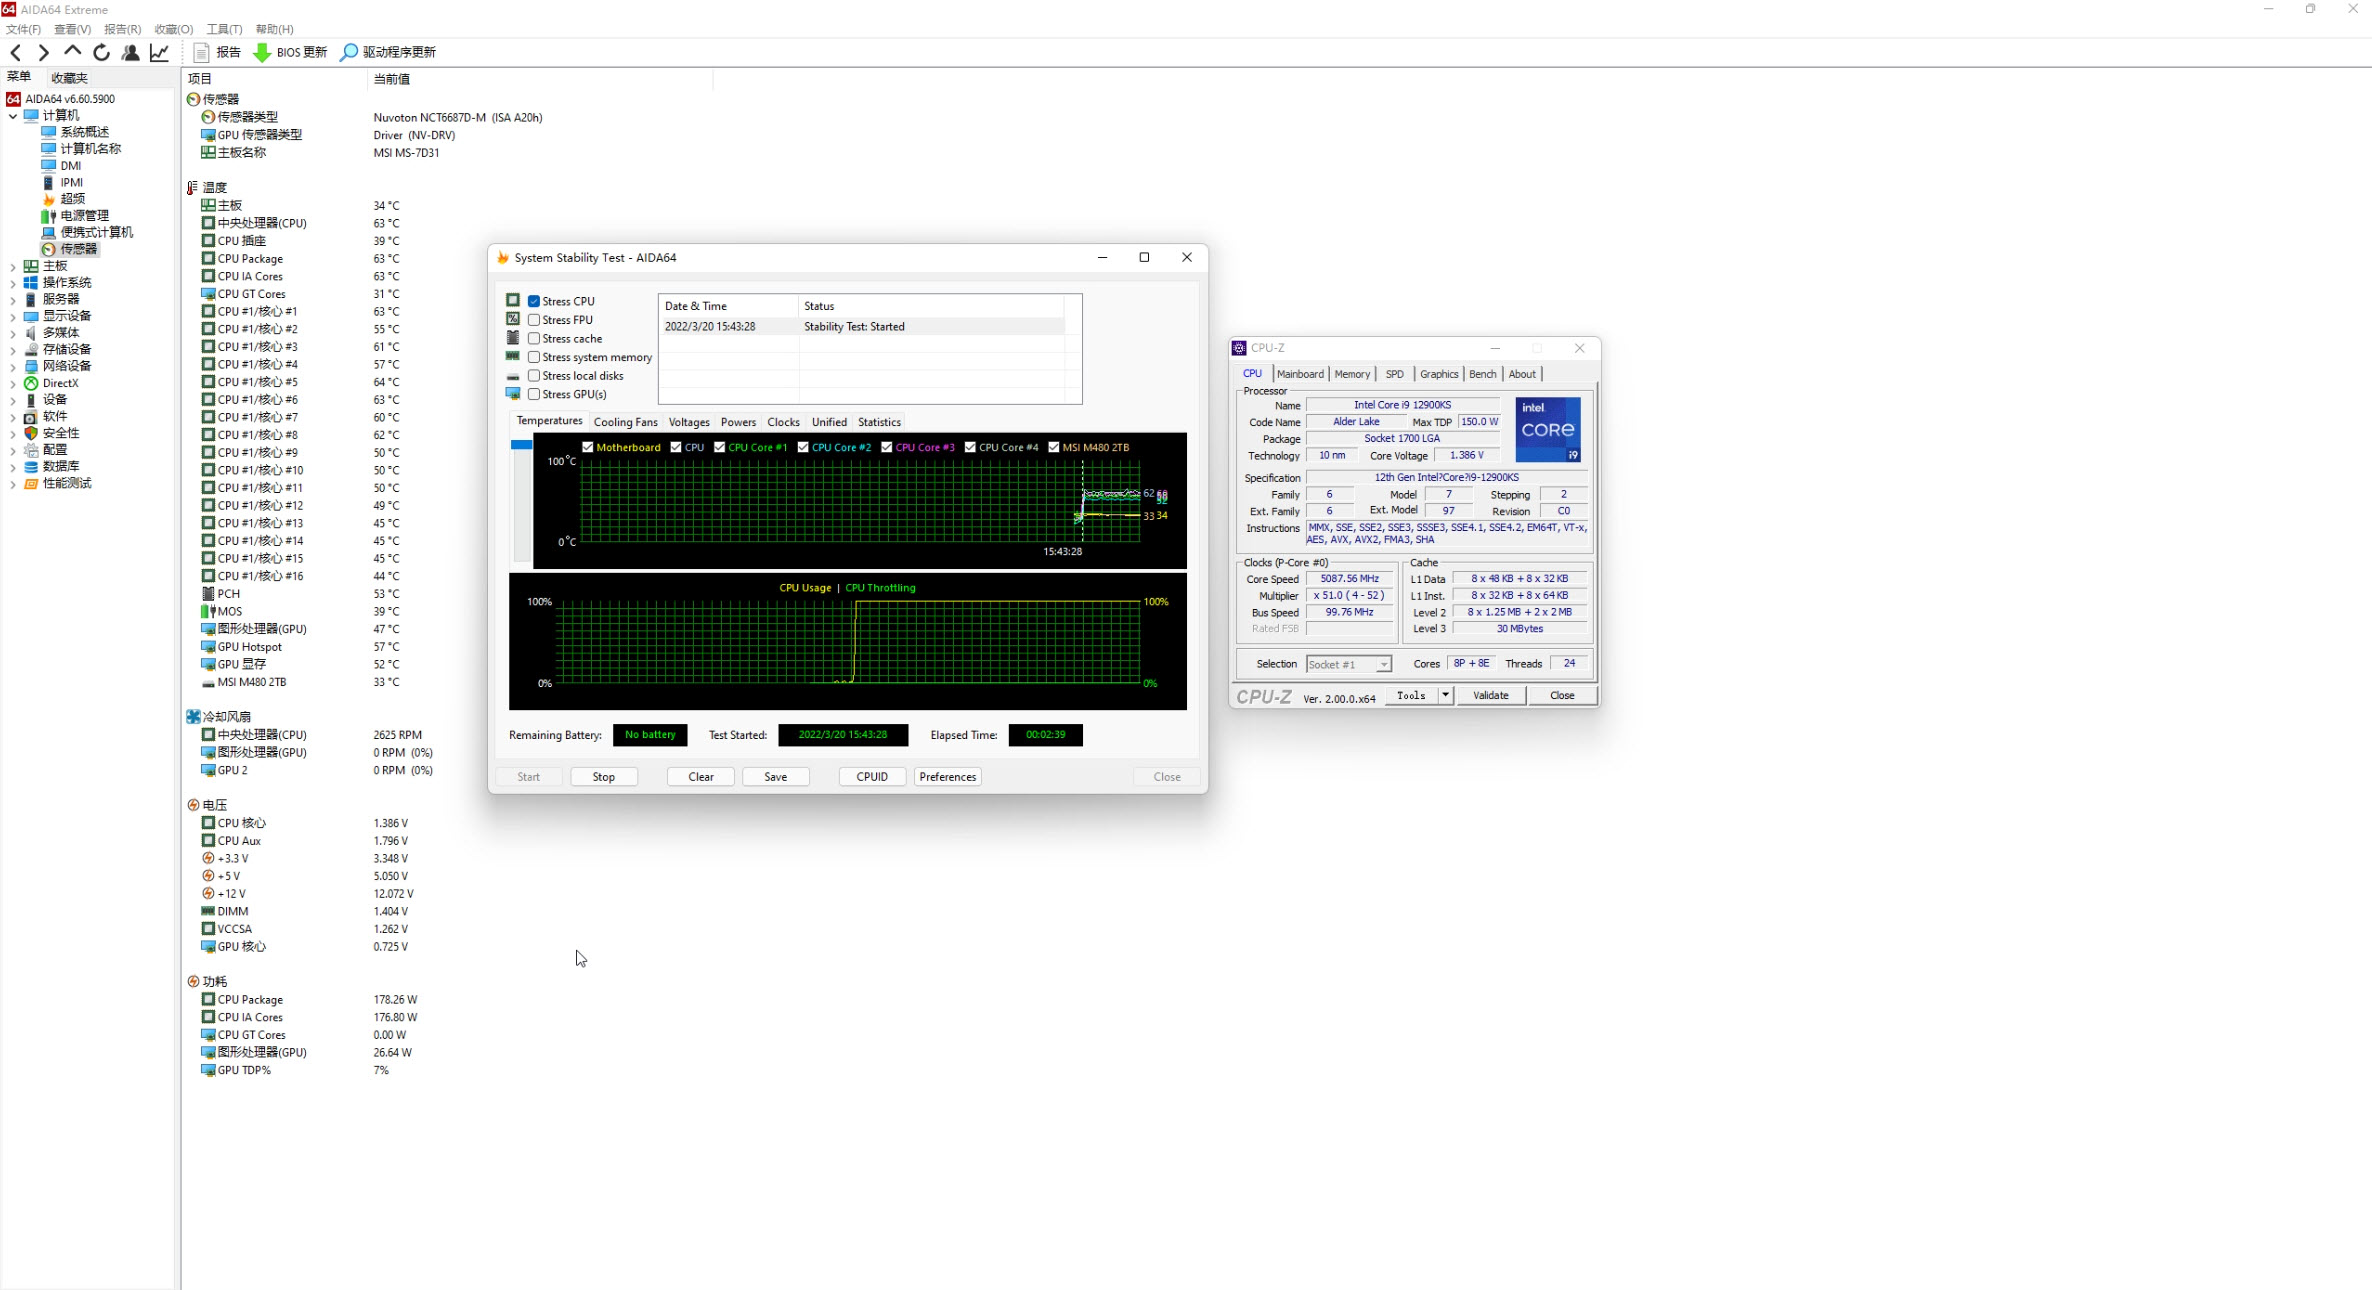2372x1290 pixels.
Task: Open Unified tab in stability test
Action: click(828, 421)
